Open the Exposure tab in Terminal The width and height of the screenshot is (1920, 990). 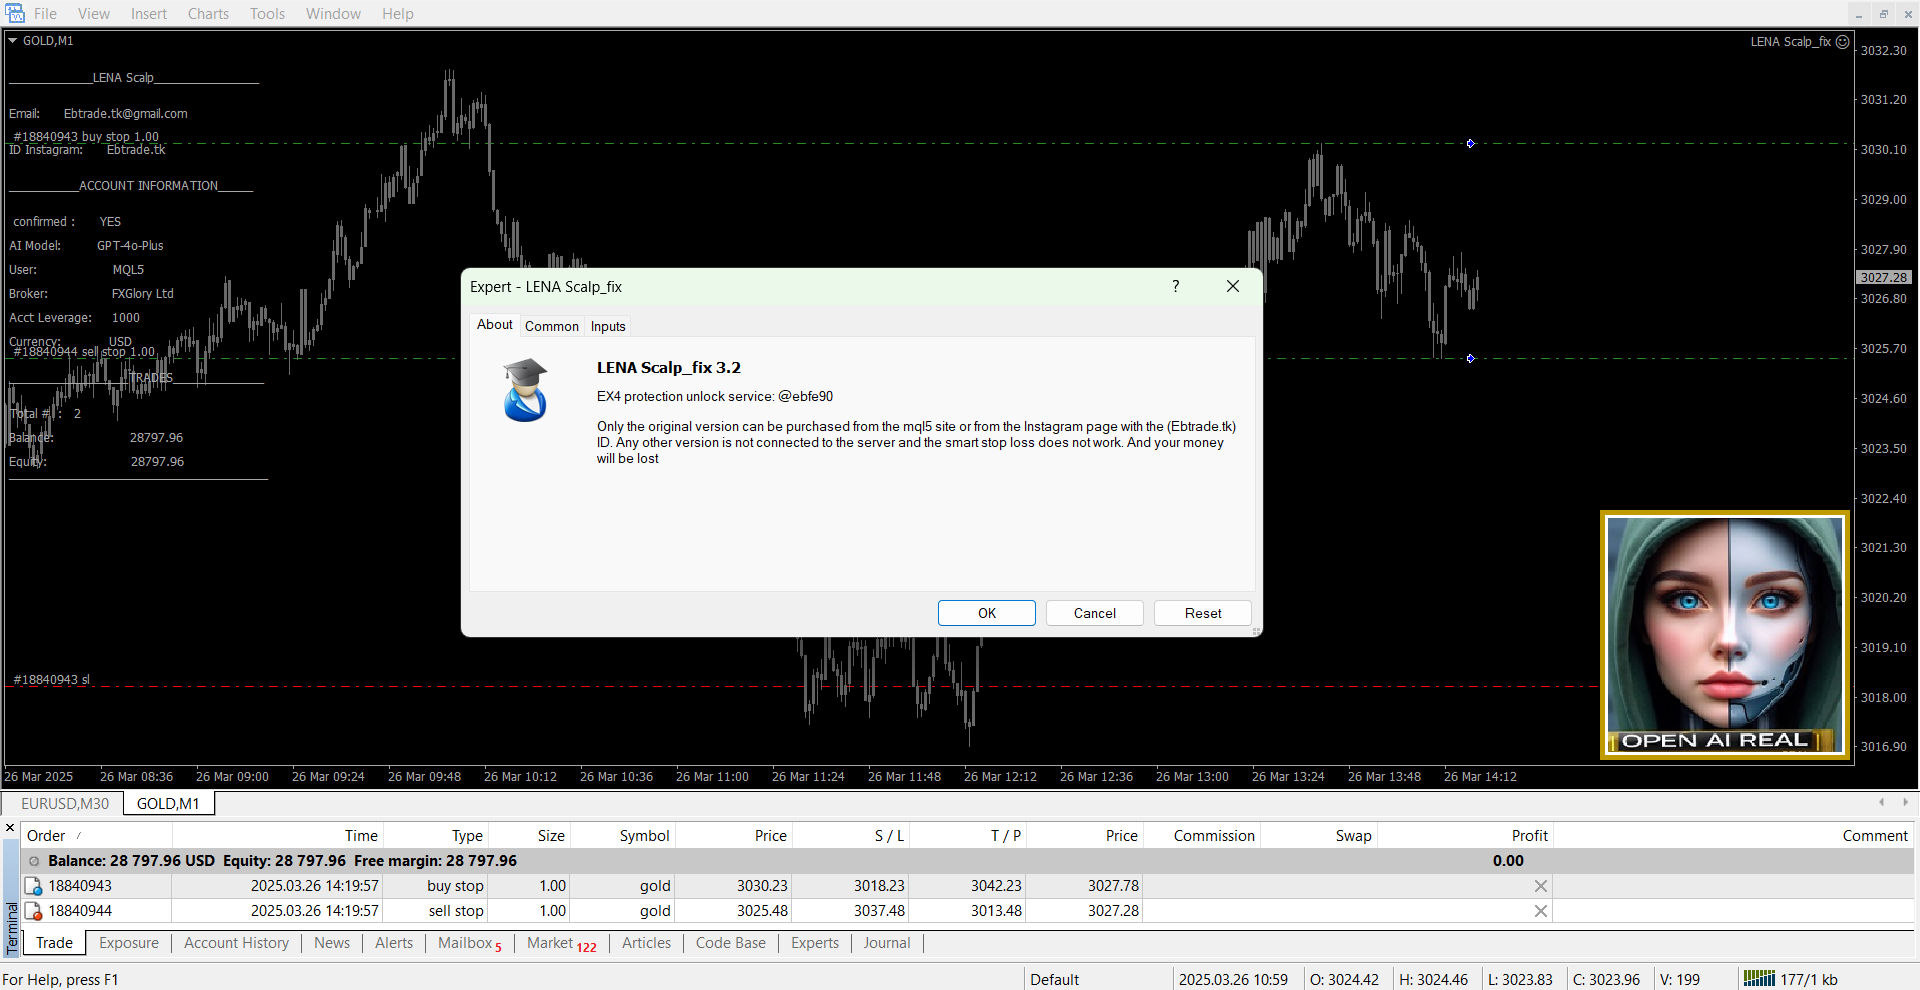pyautogui.click(x=129, y=943)
